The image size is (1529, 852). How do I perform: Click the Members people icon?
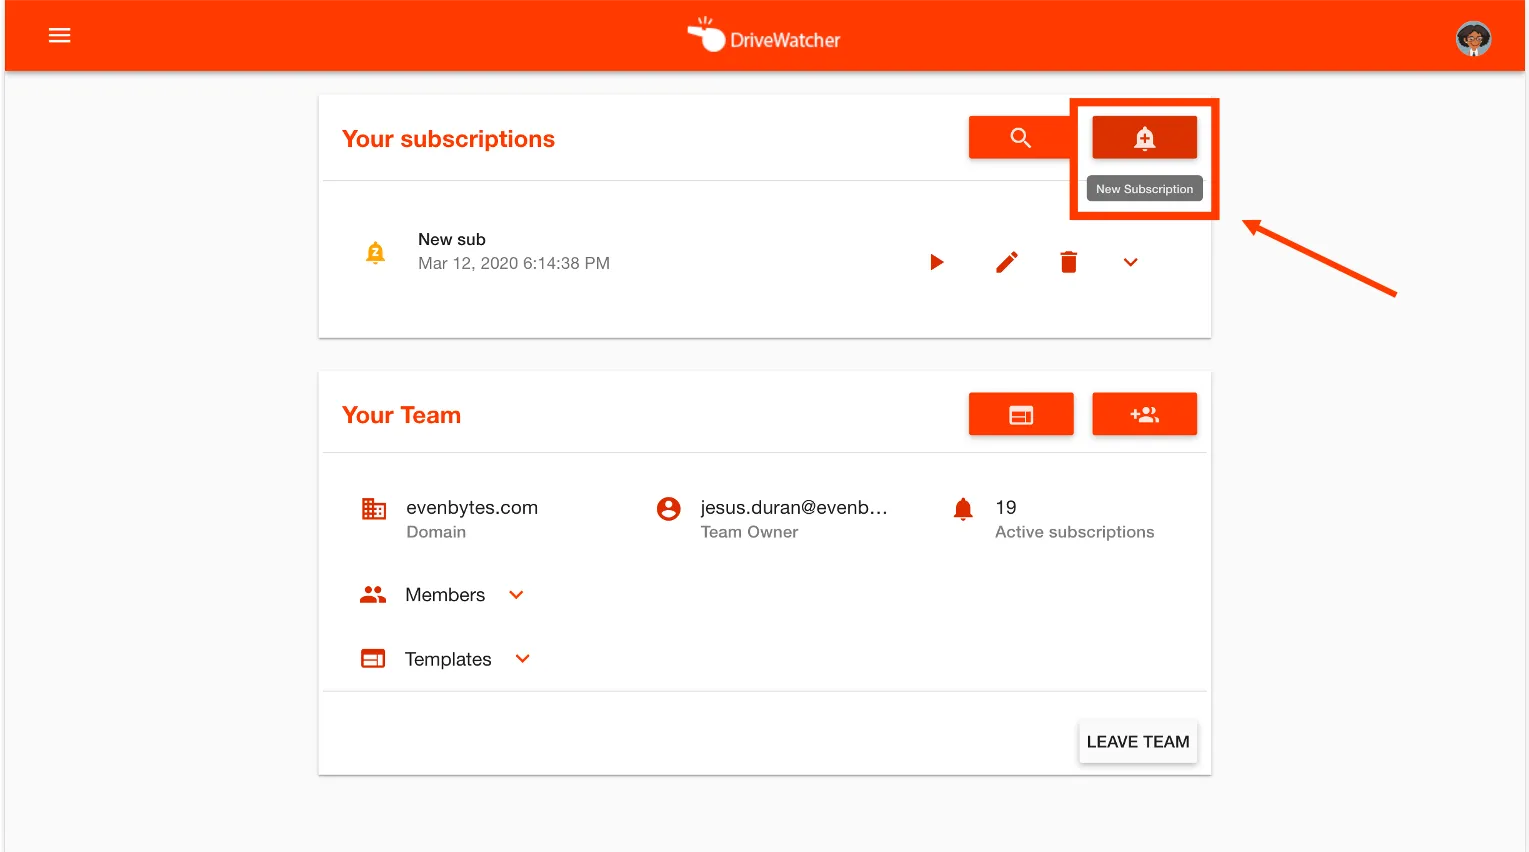pos(373,595)
